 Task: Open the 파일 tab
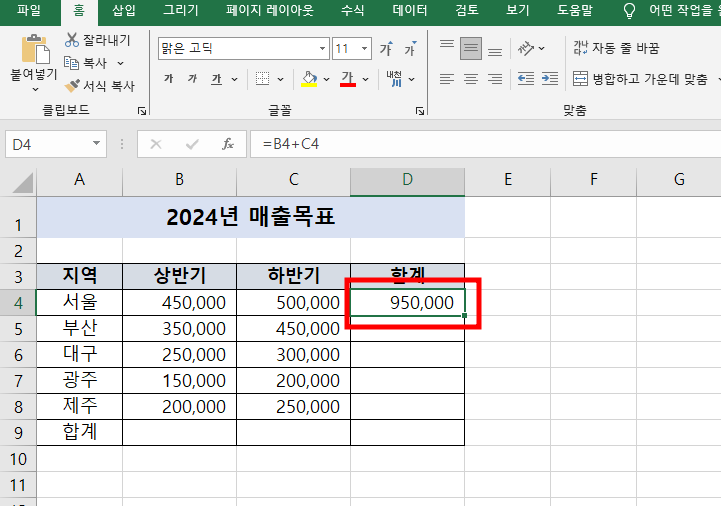[x=29, y=11]
